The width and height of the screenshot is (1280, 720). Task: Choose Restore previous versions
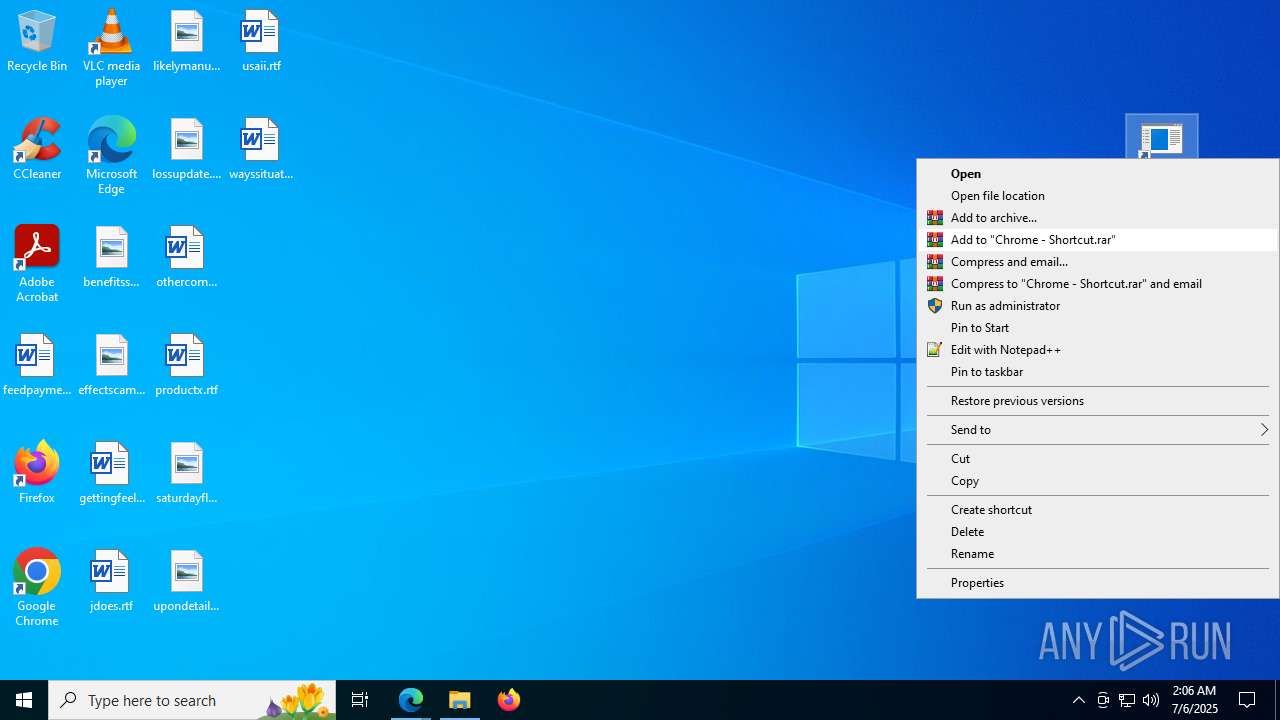1098,401
